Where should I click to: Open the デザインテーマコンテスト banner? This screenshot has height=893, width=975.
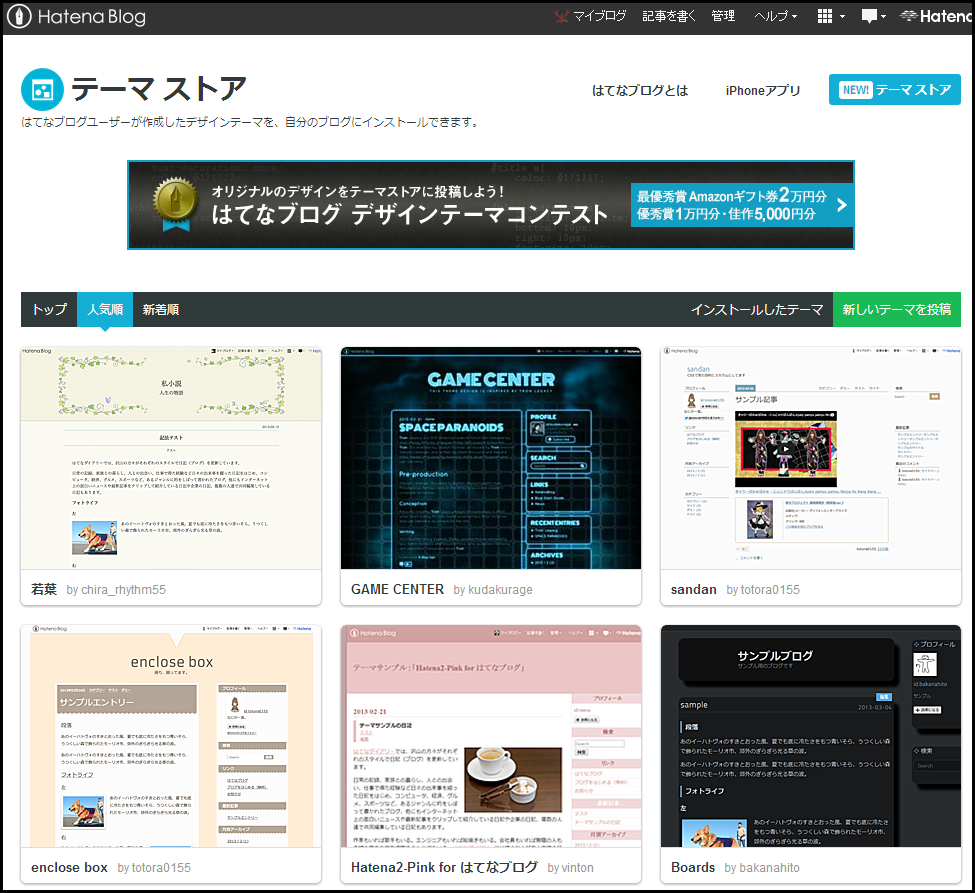[491, 205]
